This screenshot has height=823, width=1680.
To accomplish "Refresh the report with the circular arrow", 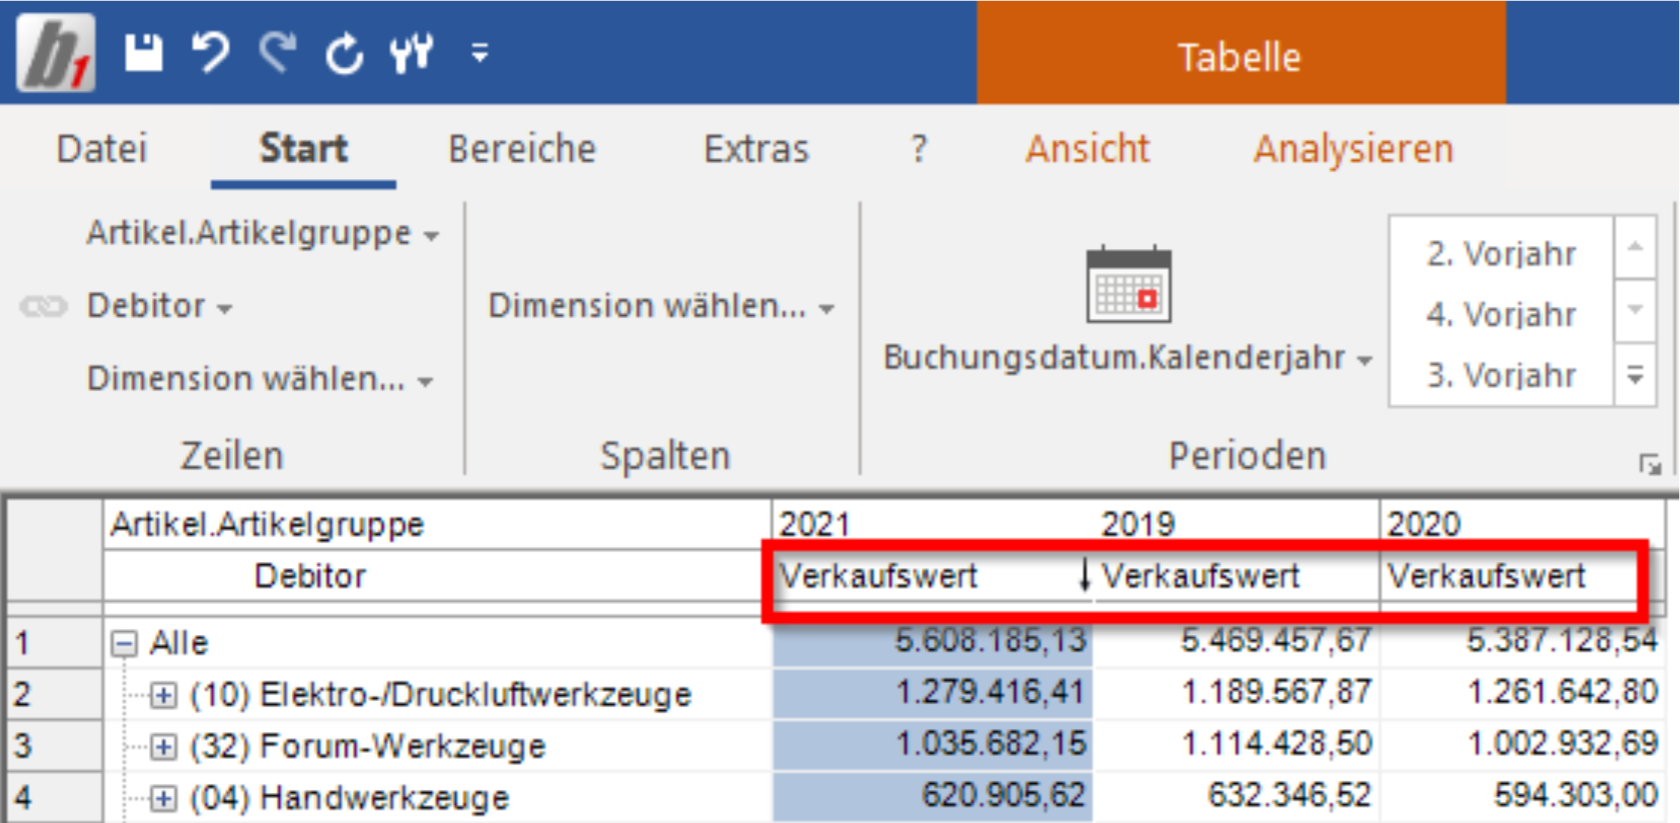I will (x=344, y=53).
